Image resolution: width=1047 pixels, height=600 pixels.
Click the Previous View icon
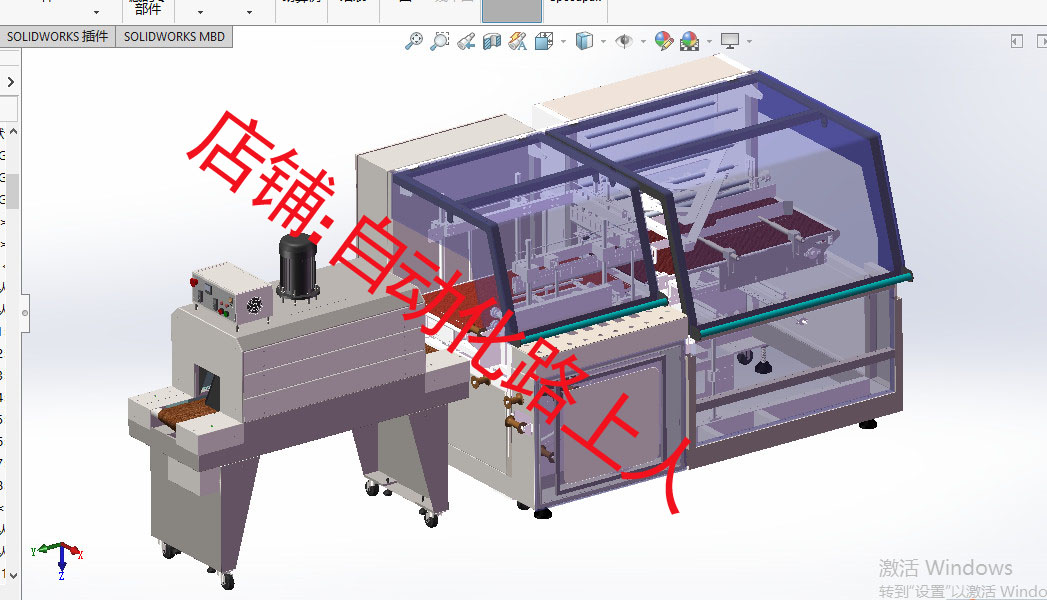(466, 42)
